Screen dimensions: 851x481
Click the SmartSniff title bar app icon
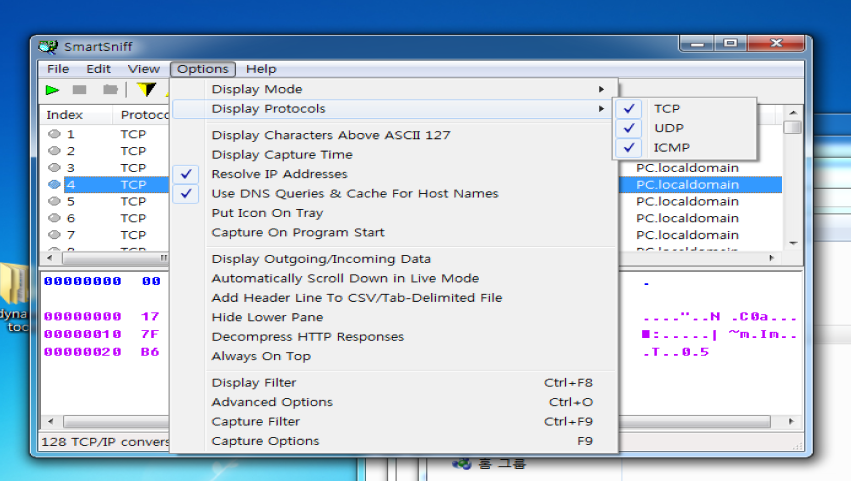(48, 47)
